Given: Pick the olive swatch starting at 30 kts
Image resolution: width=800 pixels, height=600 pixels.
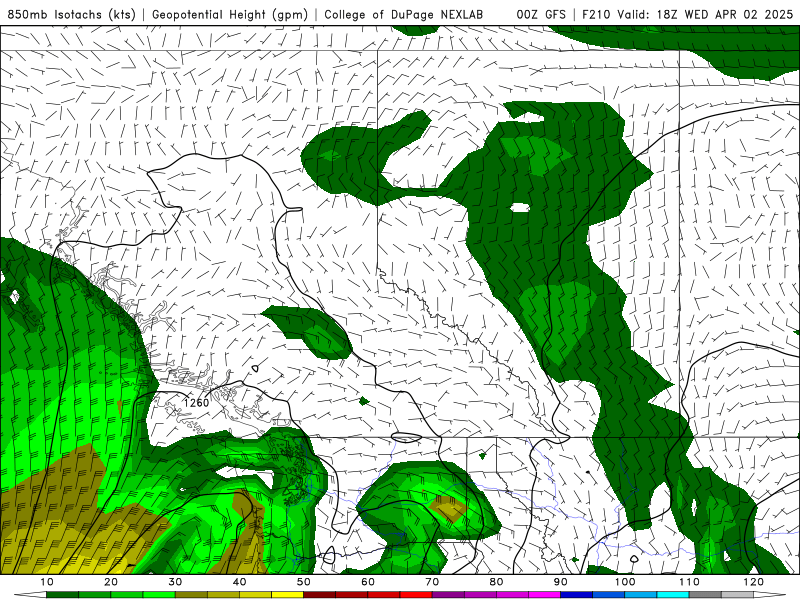Looking at the screenshot, I should [x=191, y=595].
